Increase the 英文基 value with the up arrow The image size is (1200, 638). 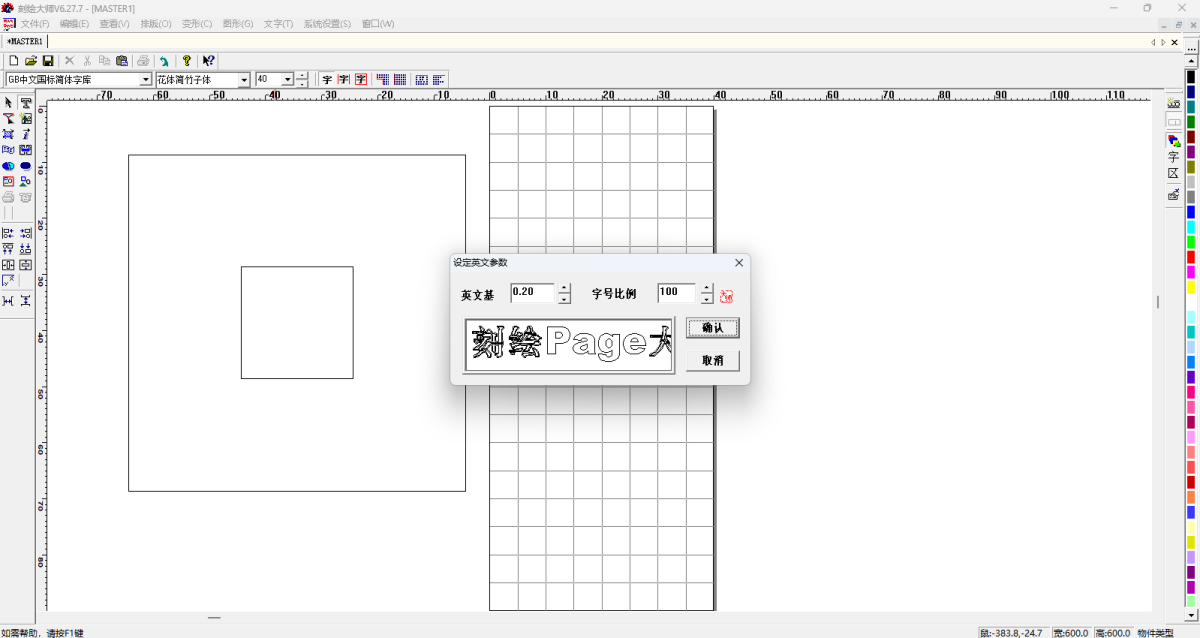click(565, 288)
